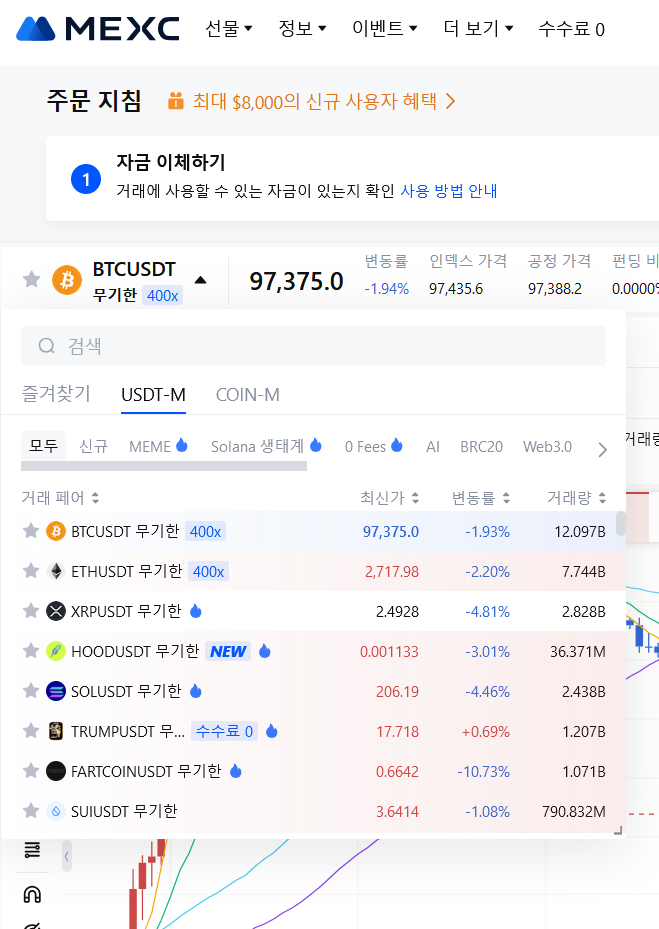The image size is (659, 929).
Task: Select the MEME category filter
Action: (158, 446)
